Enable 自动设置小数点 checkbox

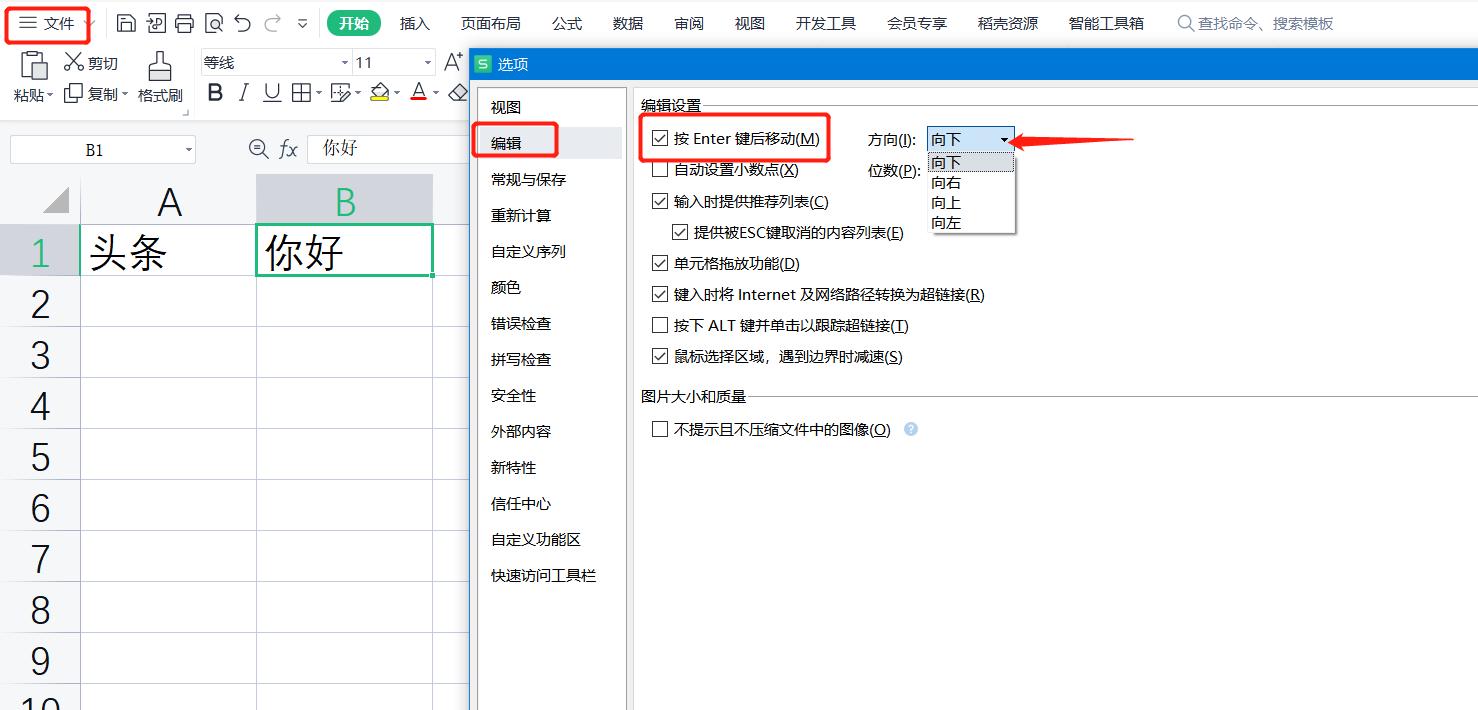pos(658,169)
